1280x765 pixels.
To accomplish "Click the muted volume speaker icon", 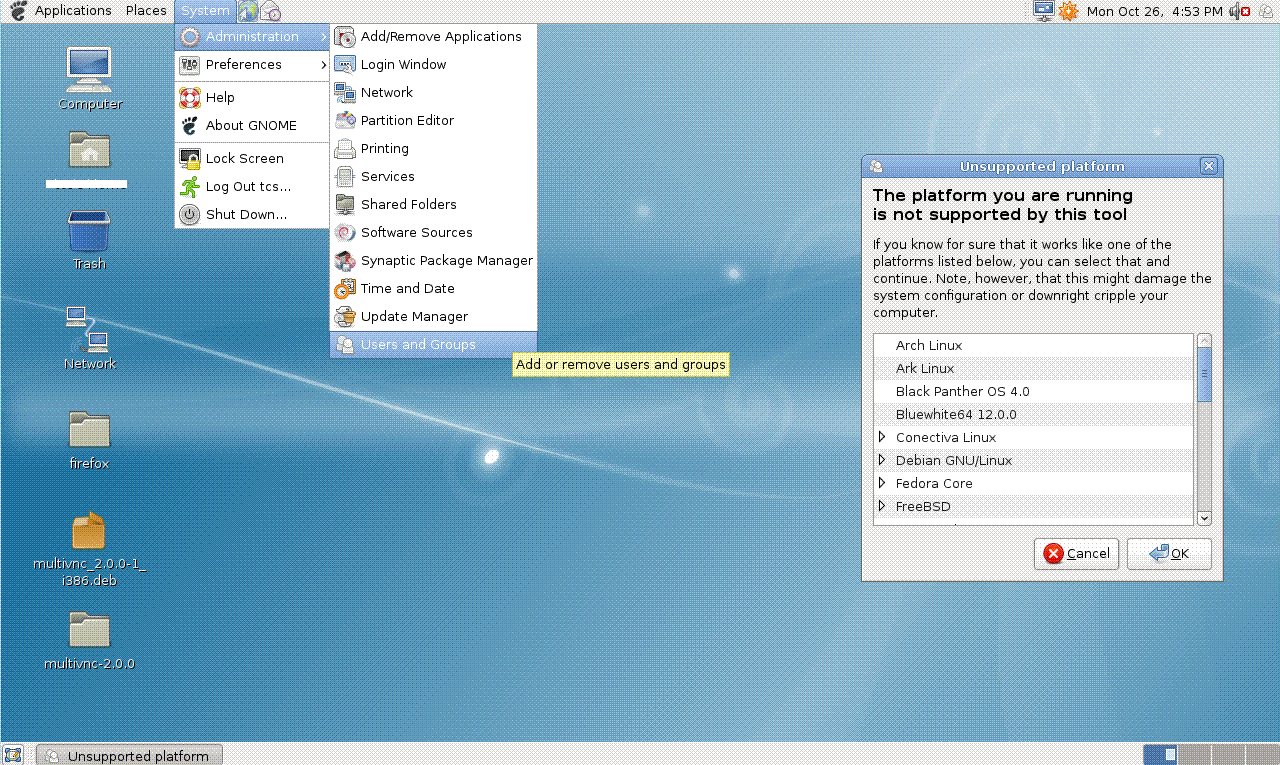I will coord(1240,11).
